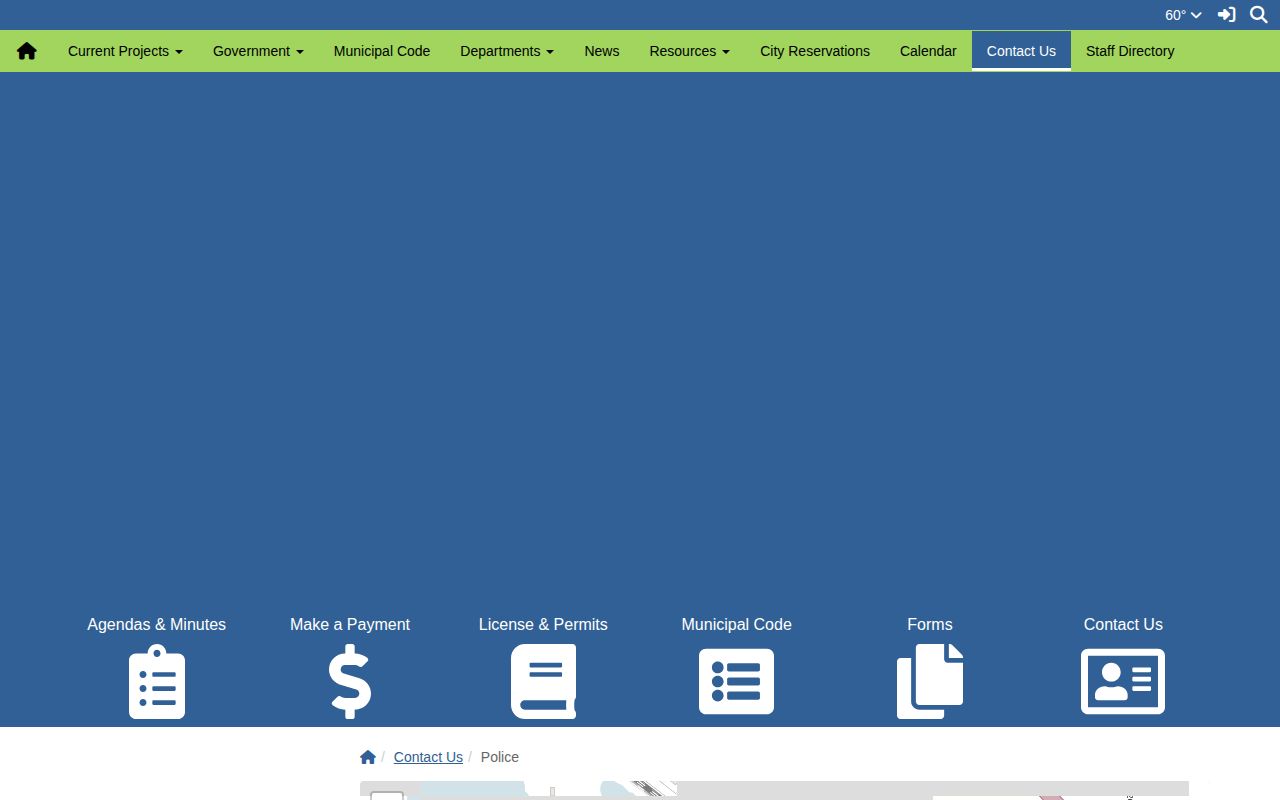Open the News menu item
The width and height of the screenshot is (1280, 800).
(602, 51)
